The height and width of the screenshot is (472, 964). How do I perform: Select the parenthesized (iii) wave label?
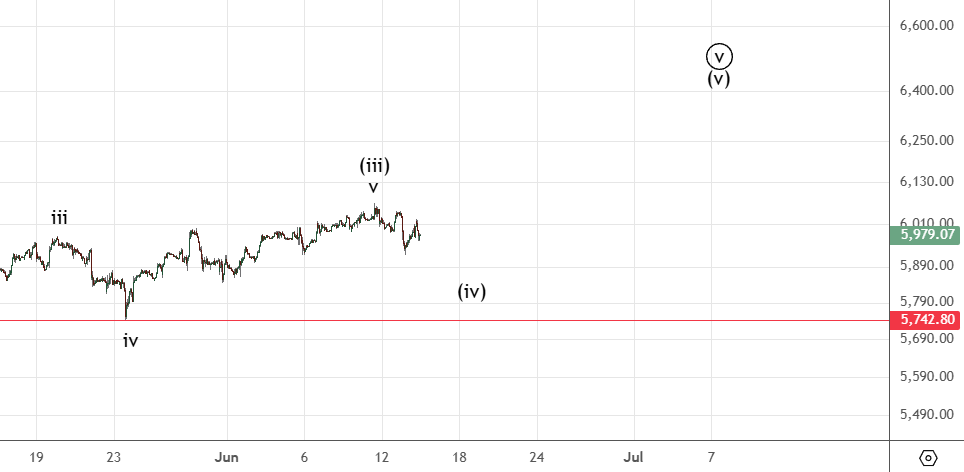click(x=375, y=165)
